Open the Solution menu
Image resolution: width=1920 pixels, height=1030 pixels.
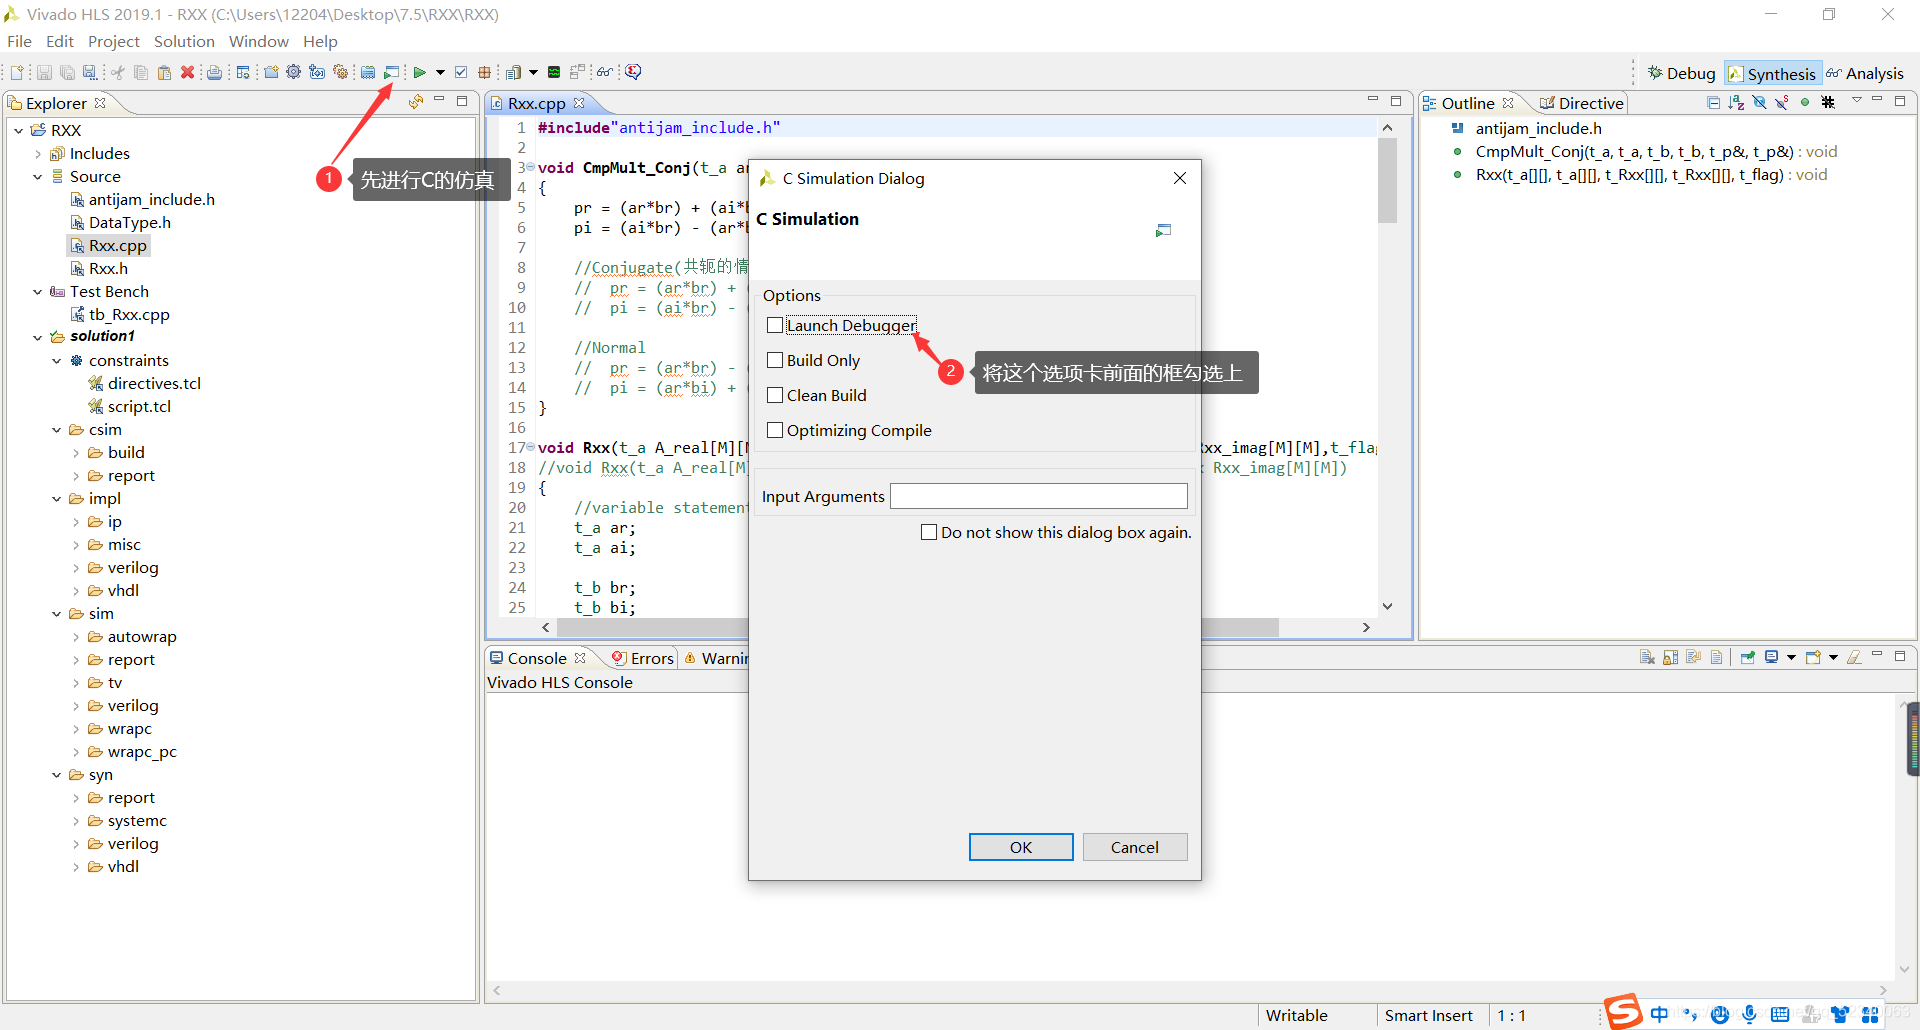[184, 41]
